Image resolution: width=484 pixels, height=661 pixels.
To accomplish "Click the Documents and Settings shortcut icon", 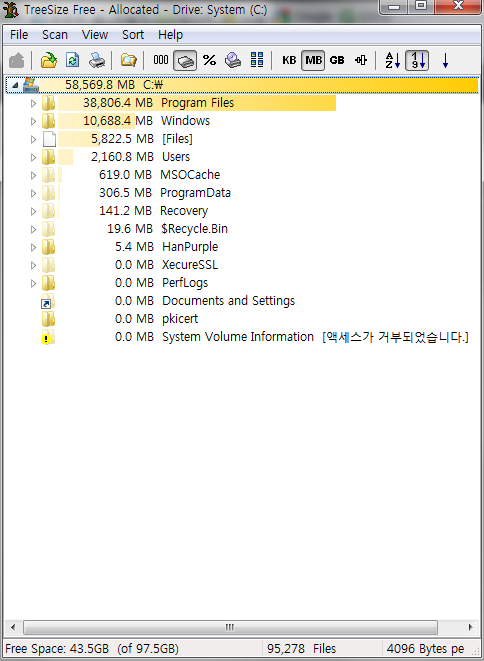I will click(x=48, y=301).
